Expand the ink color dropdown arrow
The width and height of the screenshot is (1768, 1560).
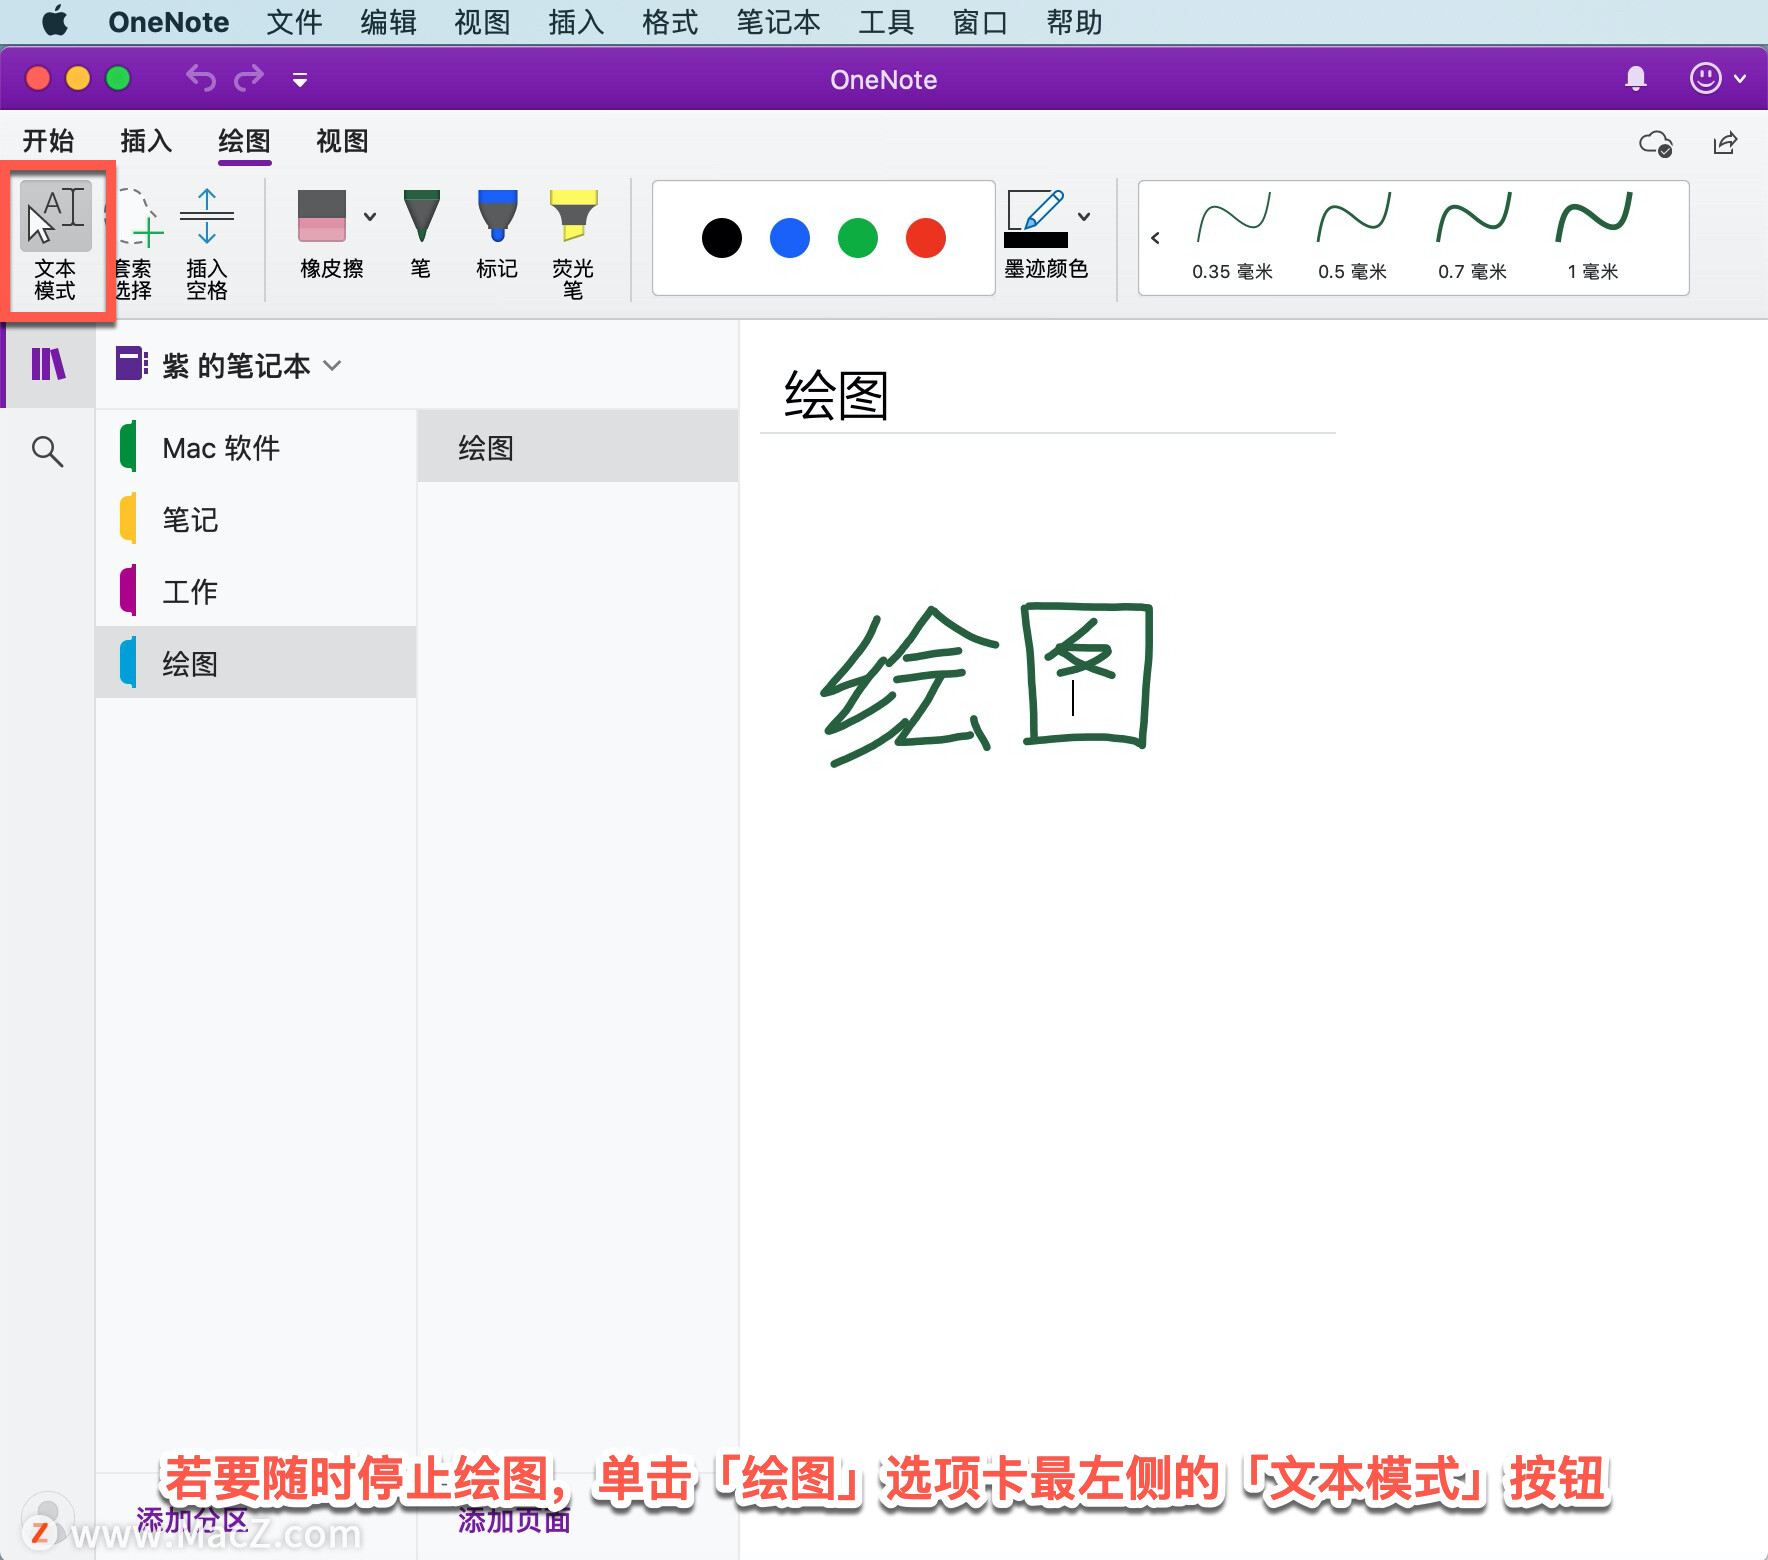[x=1084, y=216]
